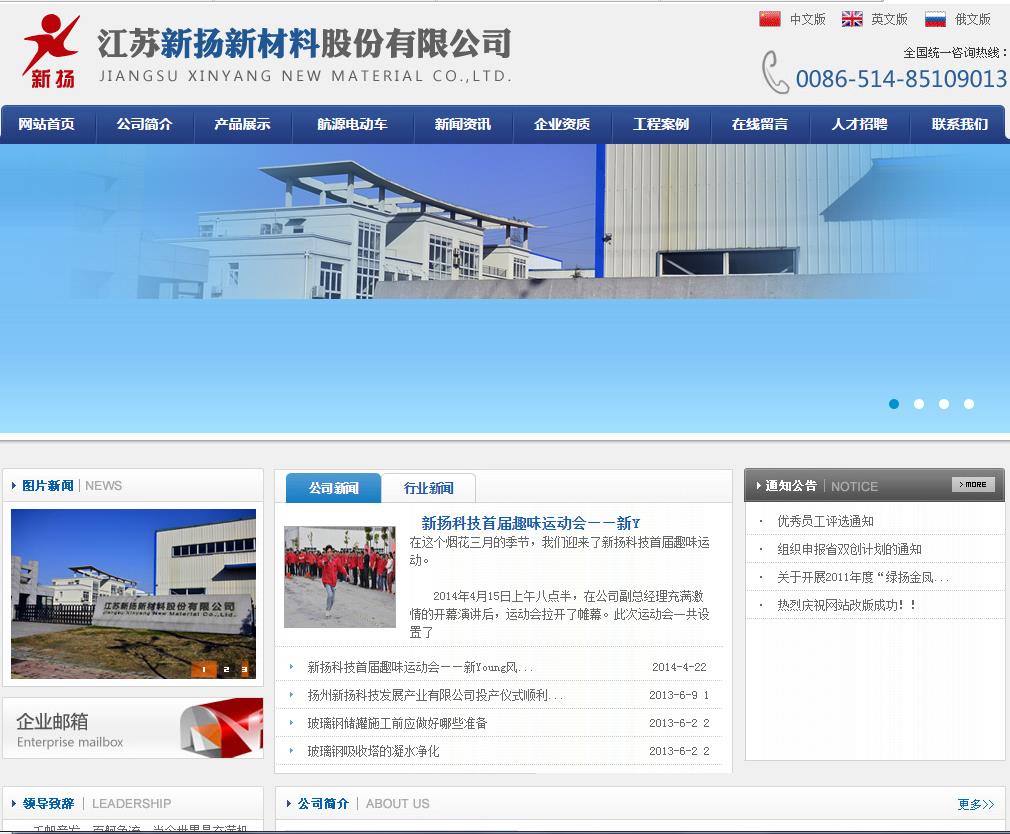Click the picture news factory photo
Screen dimensions: 1010x834
pos(133,594)
